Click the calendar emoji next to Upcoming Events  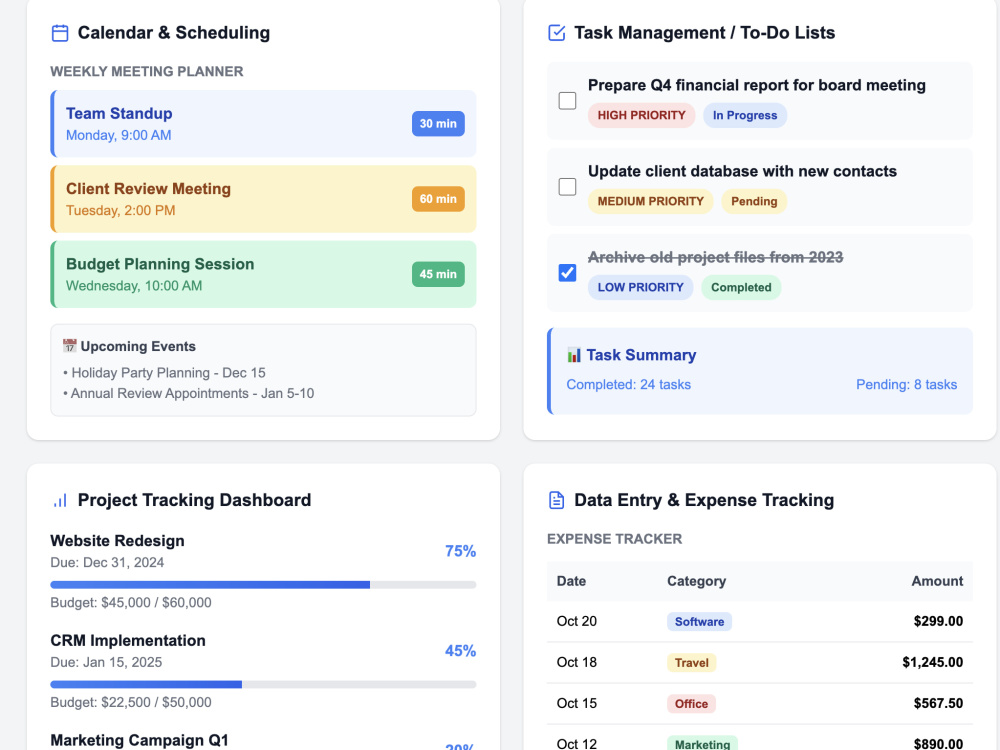(x=70, y=346)
